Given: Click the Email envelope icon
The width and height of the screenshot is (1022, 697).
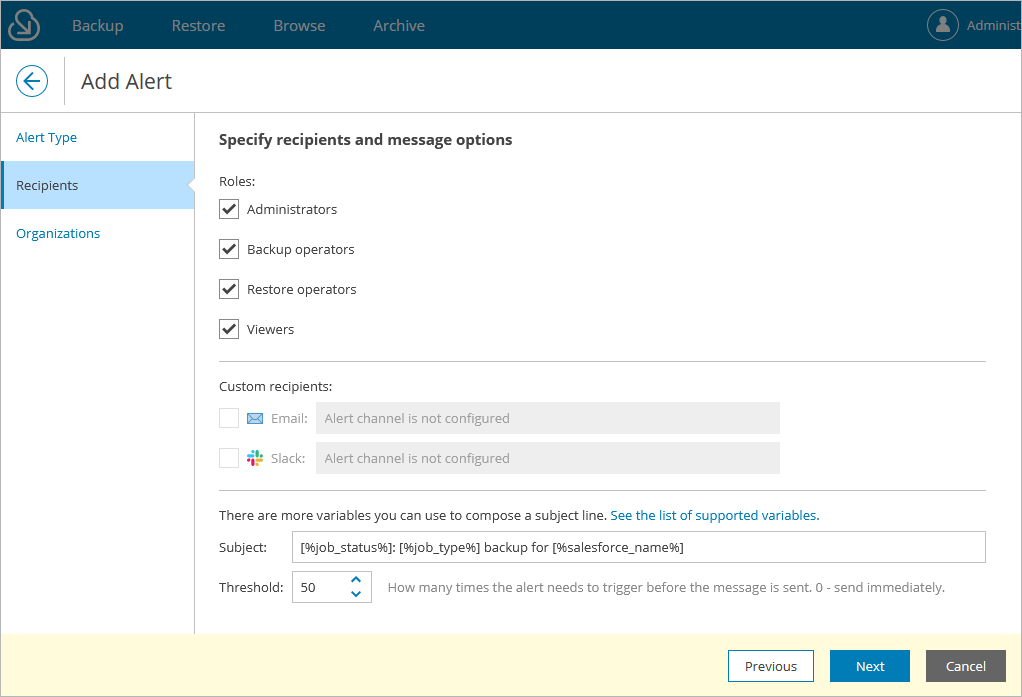Looking at the screenshot, I should (x=256, y=417).
